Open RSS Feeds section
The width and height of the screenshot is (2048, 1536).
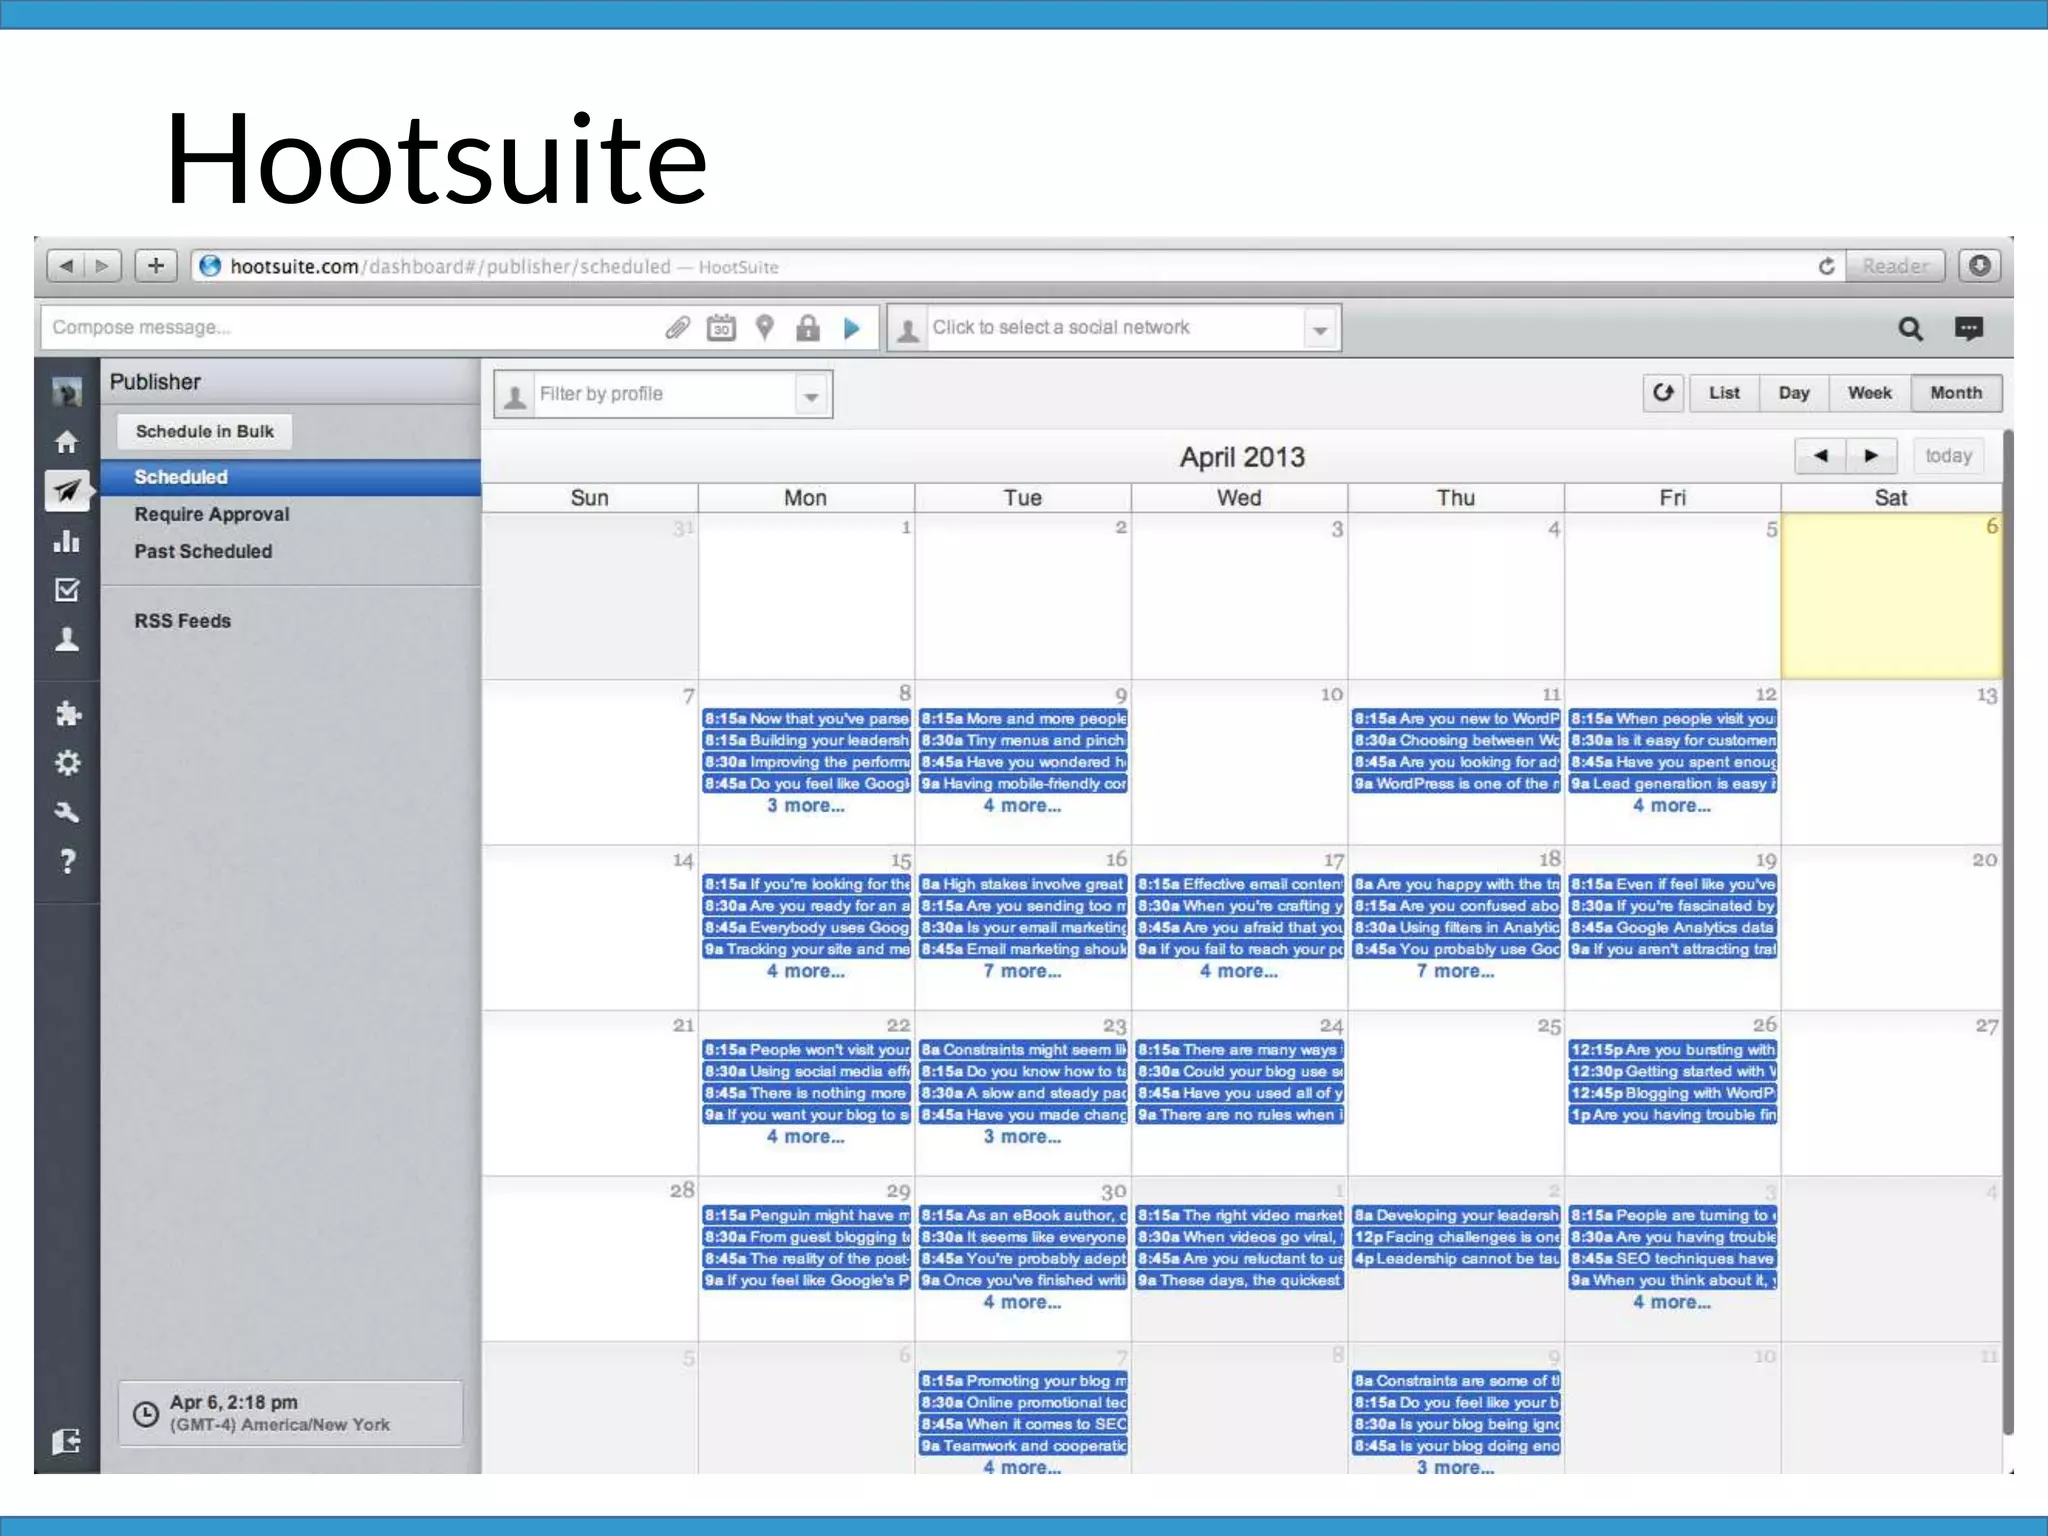pyautogui.click(x=182, y=621)
